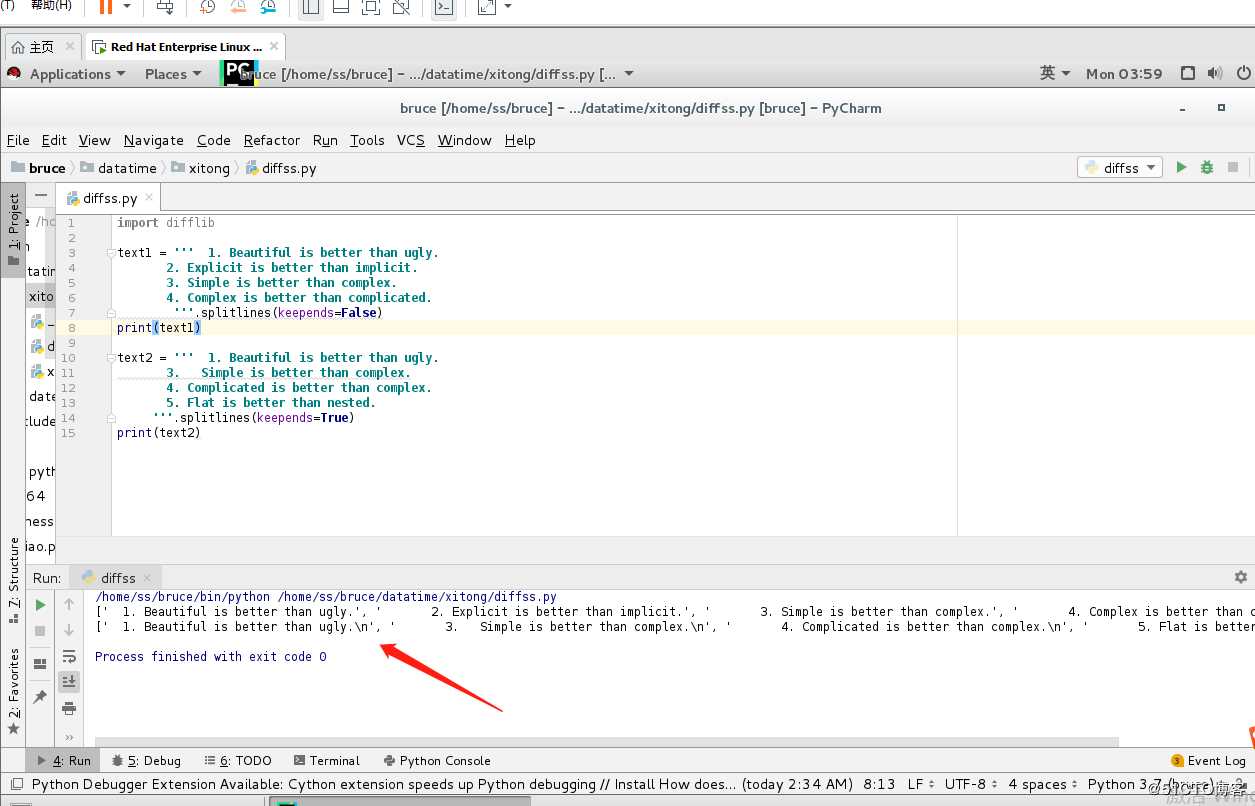Open the Run menu
The width and height of the screenshot is (1255, 806).
(x=325, y=140)
